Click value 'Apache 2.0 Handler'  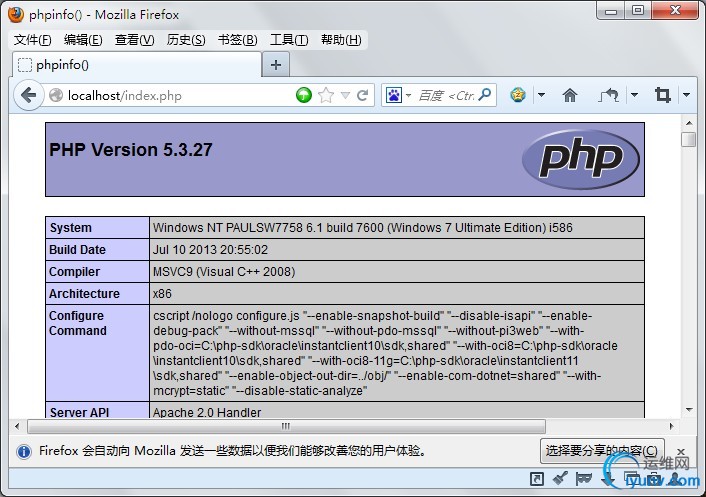click(x=207, y=412)
